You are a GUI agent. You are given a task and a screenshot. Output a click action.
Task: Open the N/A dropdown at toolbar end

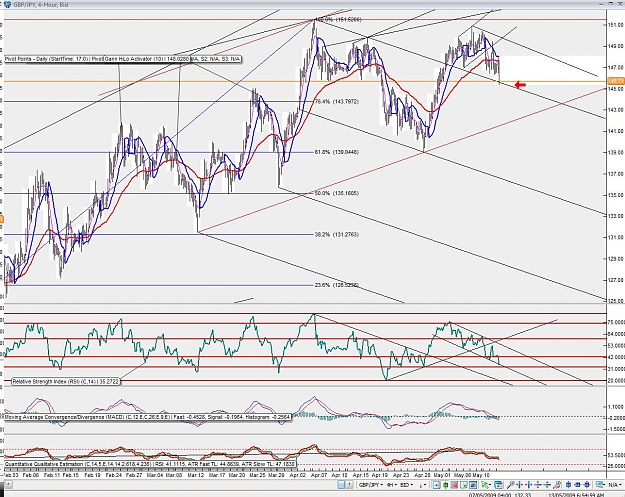pos(615,485)
